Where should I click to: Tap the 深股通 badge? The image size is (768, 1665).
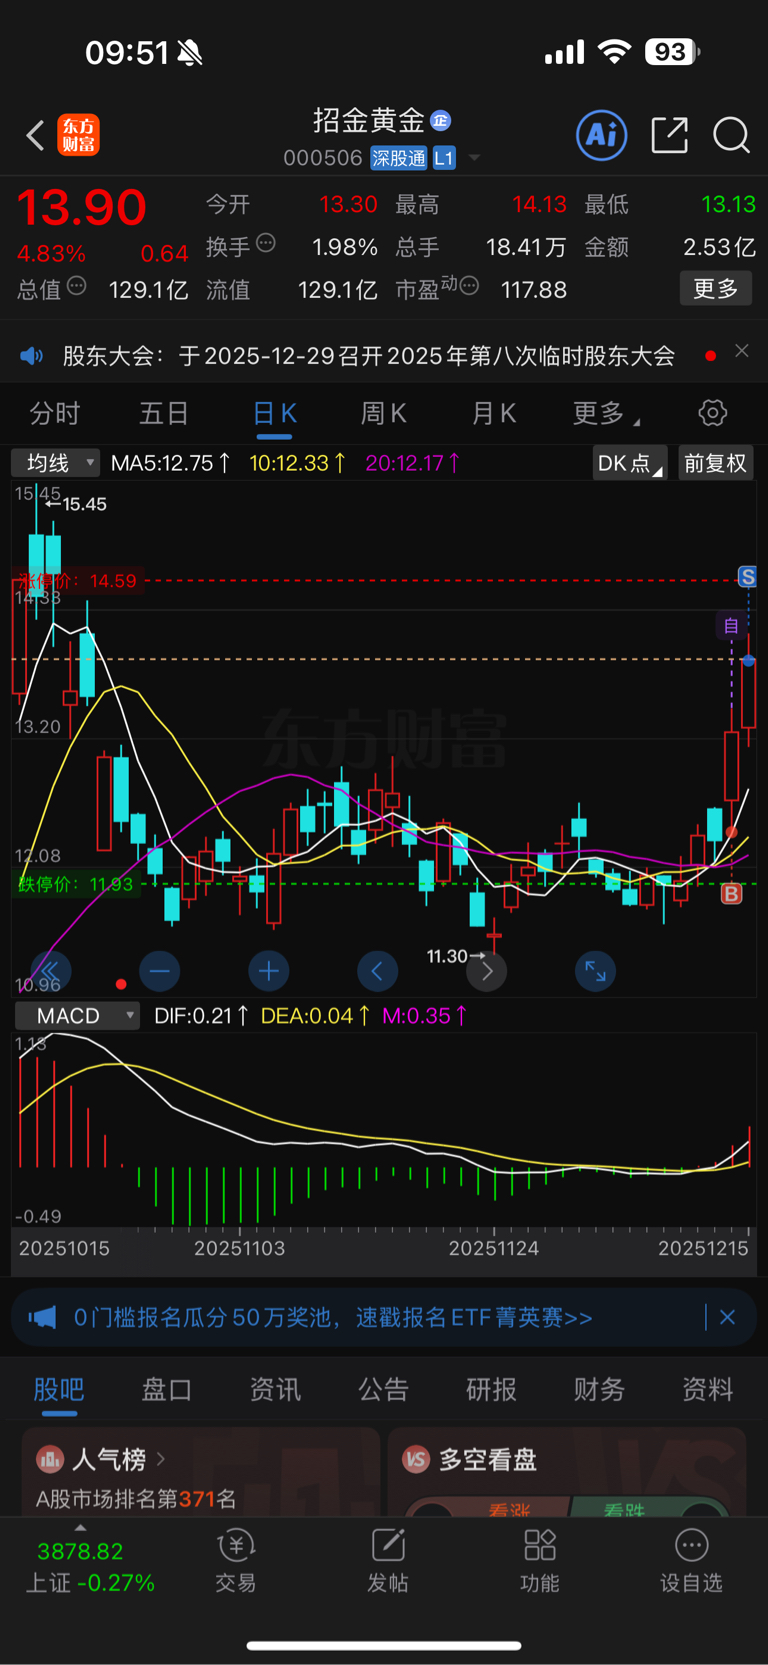tap(399, 158)
